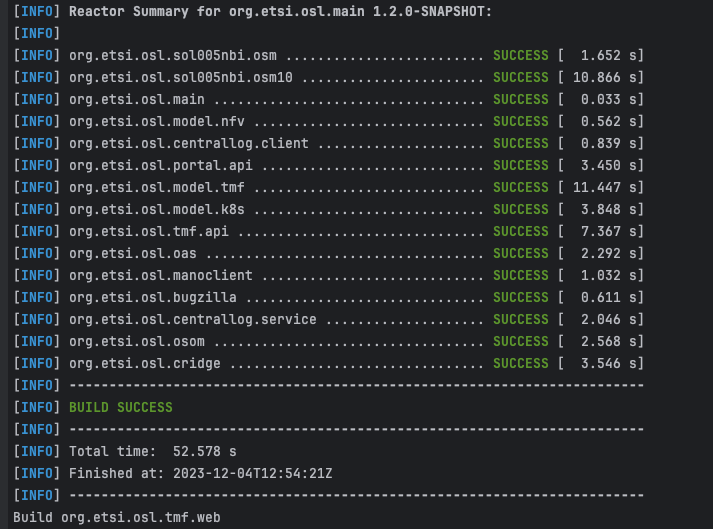Click the org.etsi.osl.tmf.api module name

pyautogui.click(x=149, y=231)
